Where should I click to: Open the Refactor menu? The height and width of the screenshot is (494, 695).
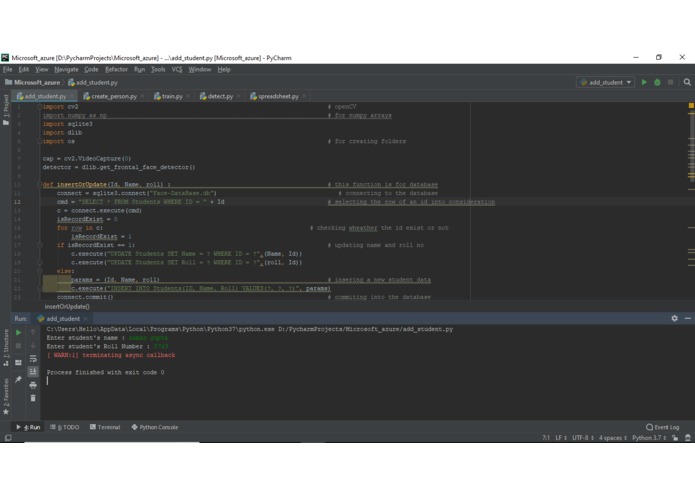point(117,70)
